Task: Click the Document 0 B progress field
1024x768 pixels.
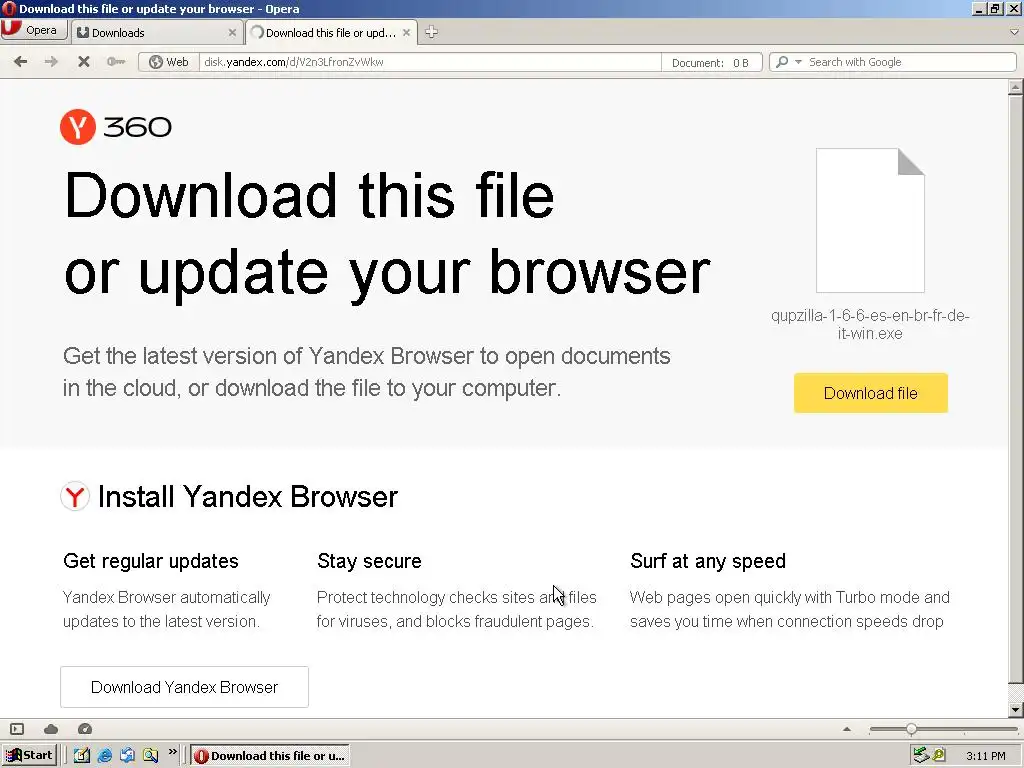Action: coord(711,63)
